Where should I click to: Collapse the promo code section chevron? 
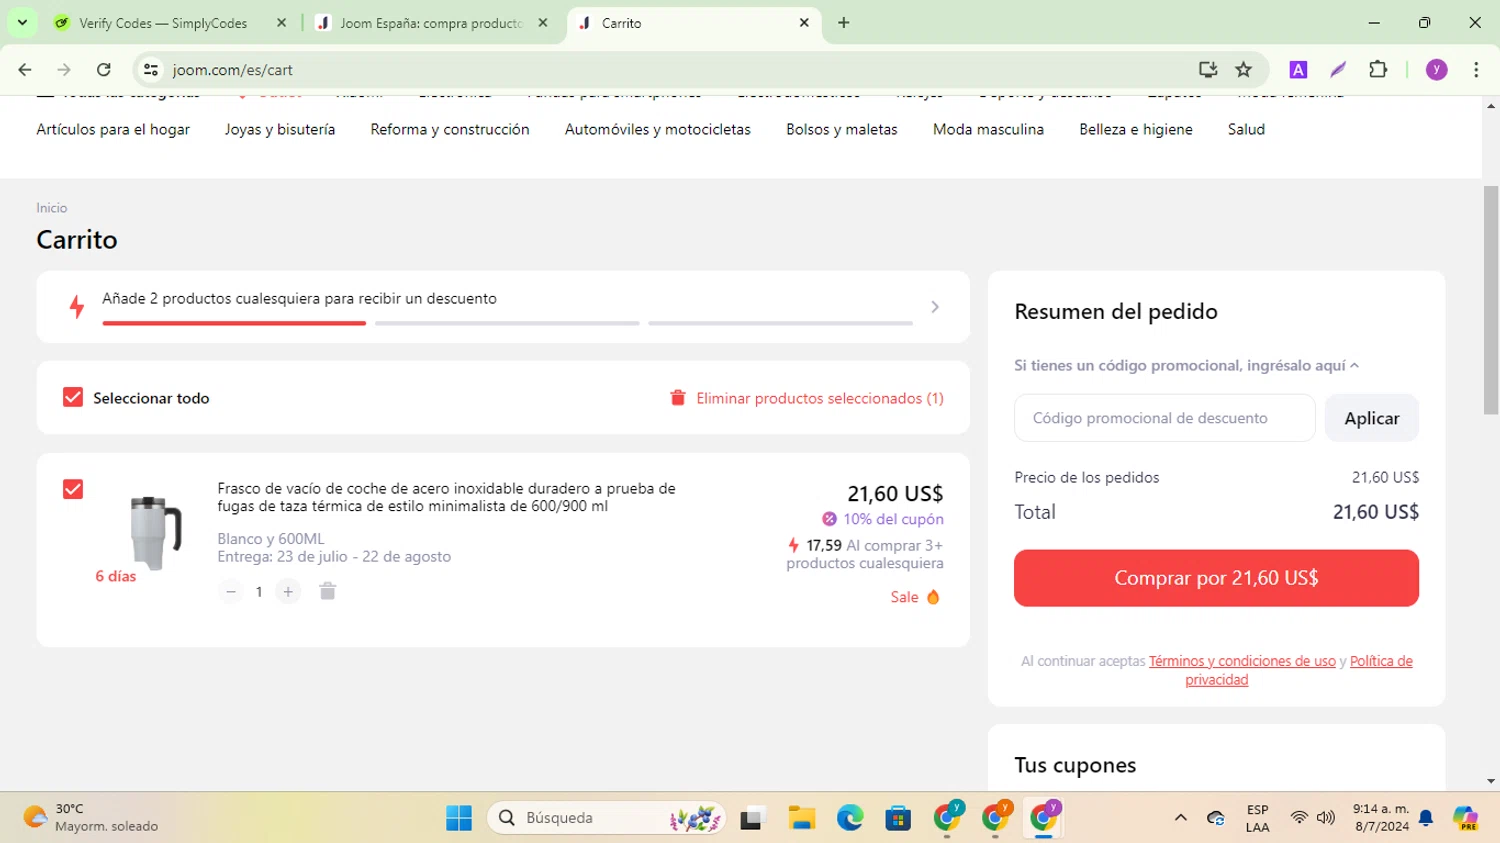tap(1355, 366)
